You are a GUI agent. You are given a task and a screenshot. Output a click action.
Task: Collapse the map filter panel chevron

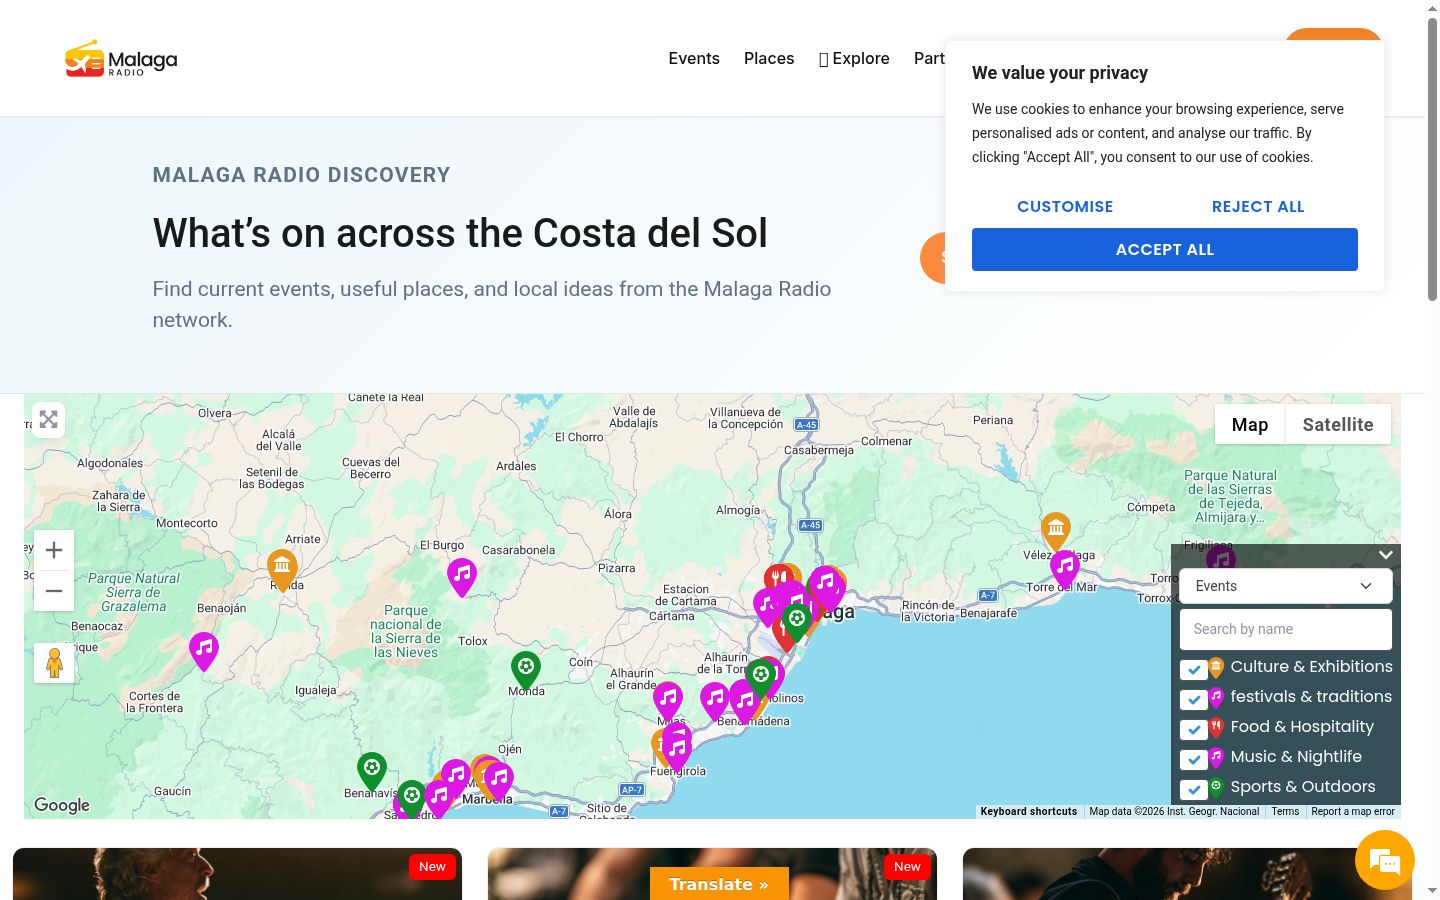pos(1385,555)
